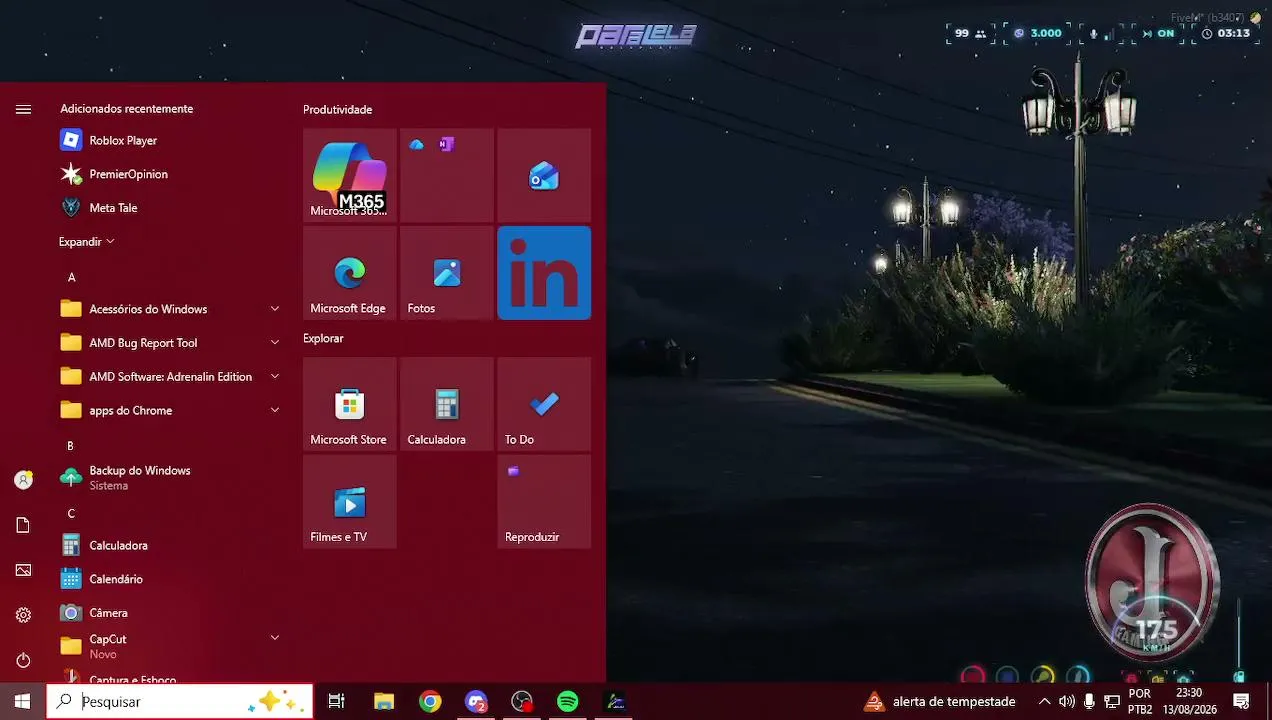Click the Produtividade group title
This screenshot has height=720, width=1272.
pyautogui.click(x=337, y=110)
